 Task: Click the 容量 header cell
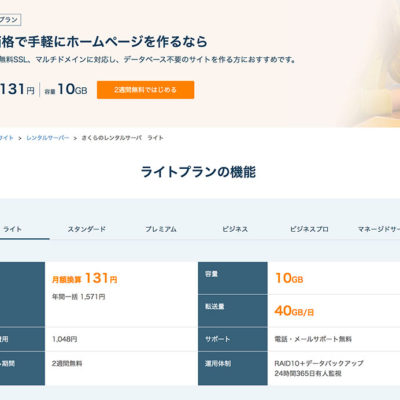click(233, 278)
